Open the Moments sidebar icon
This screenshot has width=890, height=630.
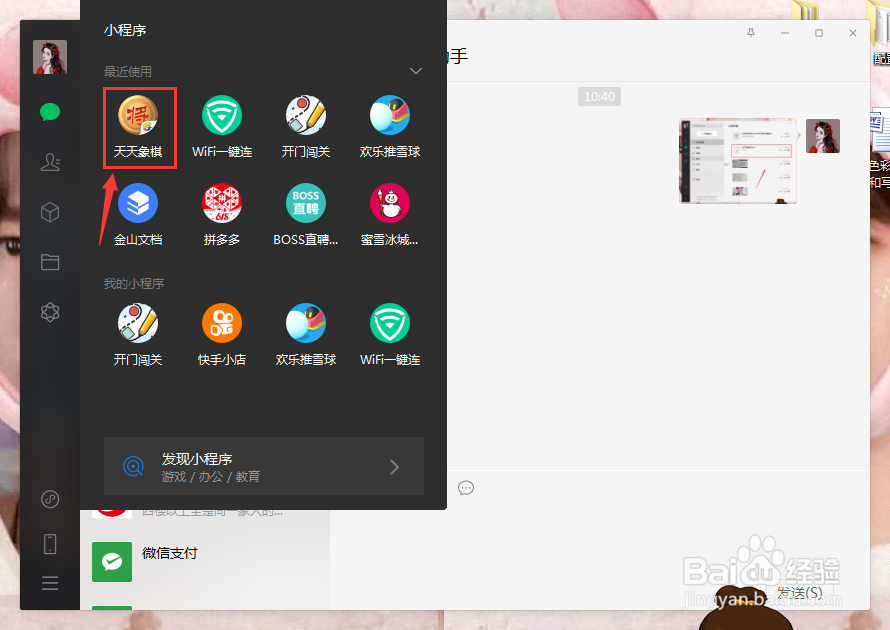click(50, 312)
